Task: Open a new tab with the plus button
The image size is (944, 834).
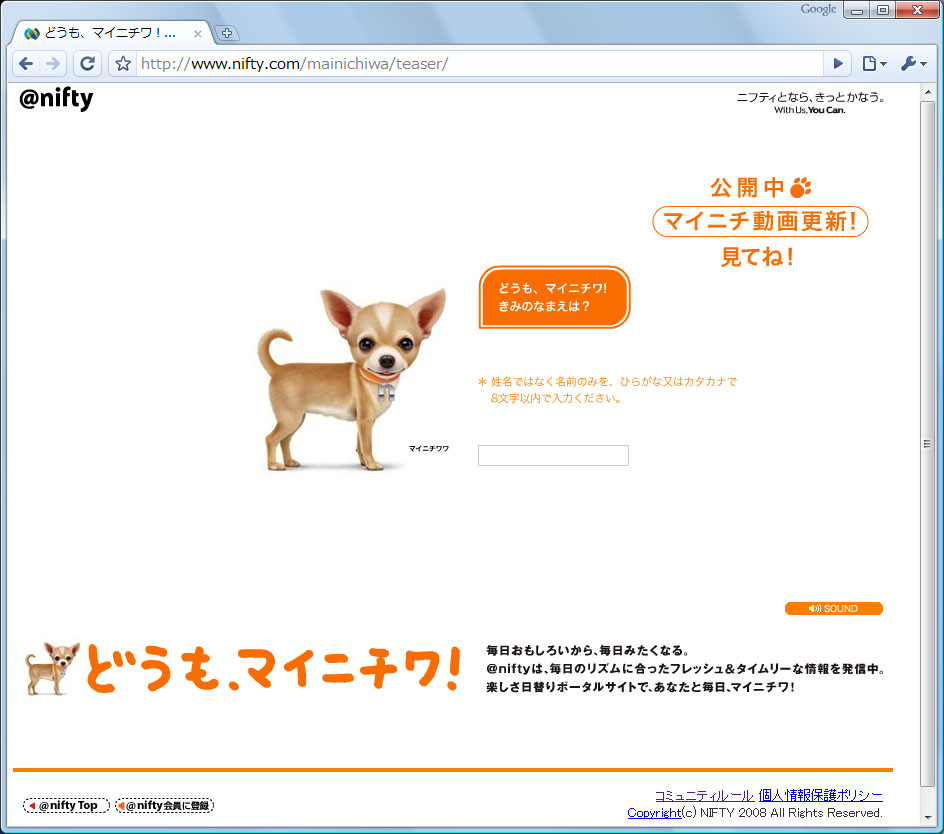Action: (x=227, y=33)
